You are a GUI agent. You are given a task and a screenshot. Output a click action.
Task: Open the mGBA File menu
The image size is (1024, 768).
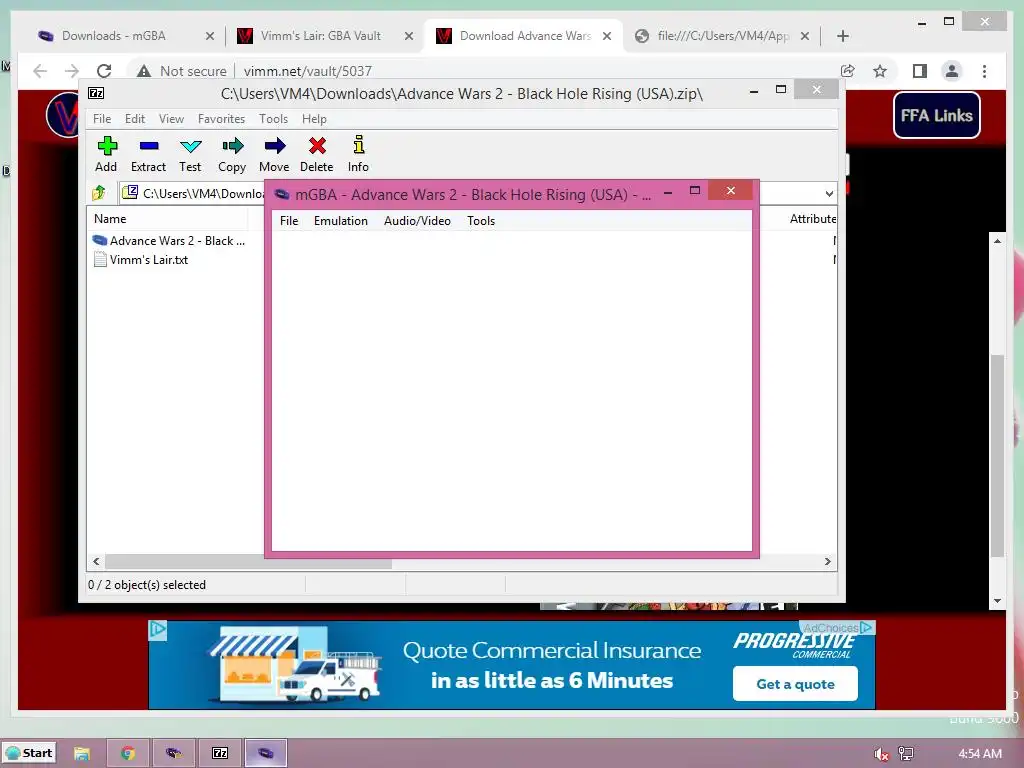[x=289, y=221]
